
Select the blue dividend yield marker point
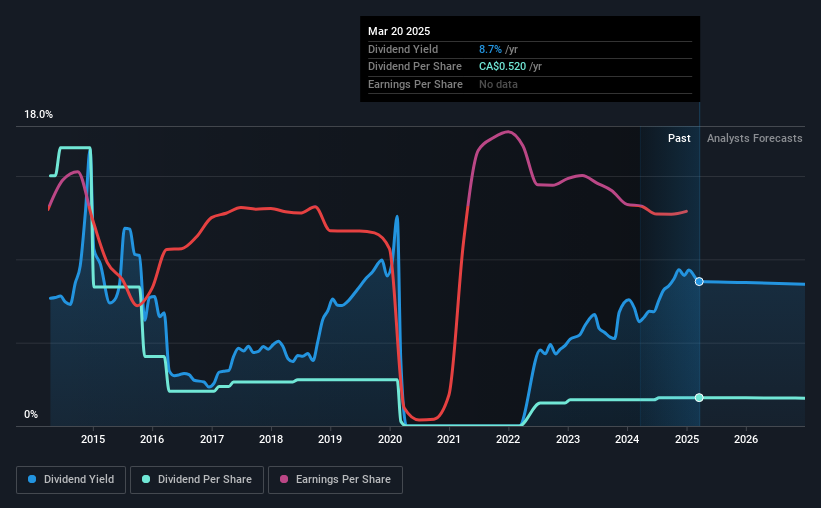tap(699, 282)
